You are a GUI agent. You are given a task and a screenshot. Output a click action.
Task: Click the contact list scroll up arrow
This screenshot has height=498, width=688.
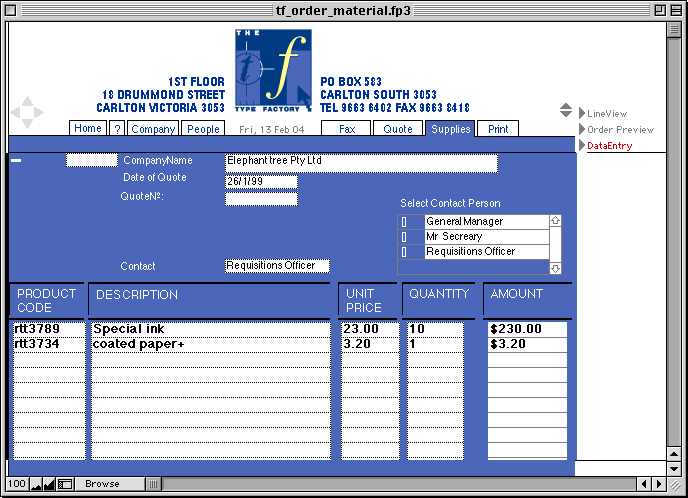555,221
